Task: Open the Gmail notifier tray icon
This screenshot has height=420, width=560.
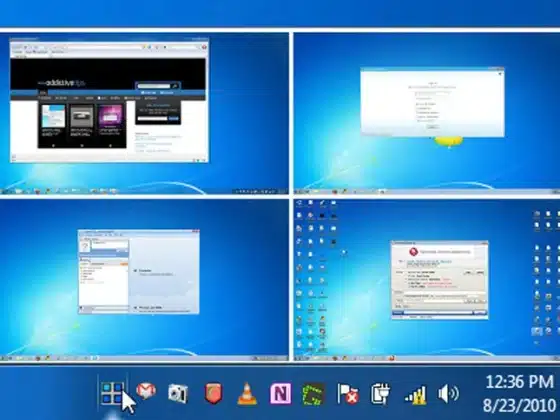Action: pyautogui.click(x=146, y=391)
